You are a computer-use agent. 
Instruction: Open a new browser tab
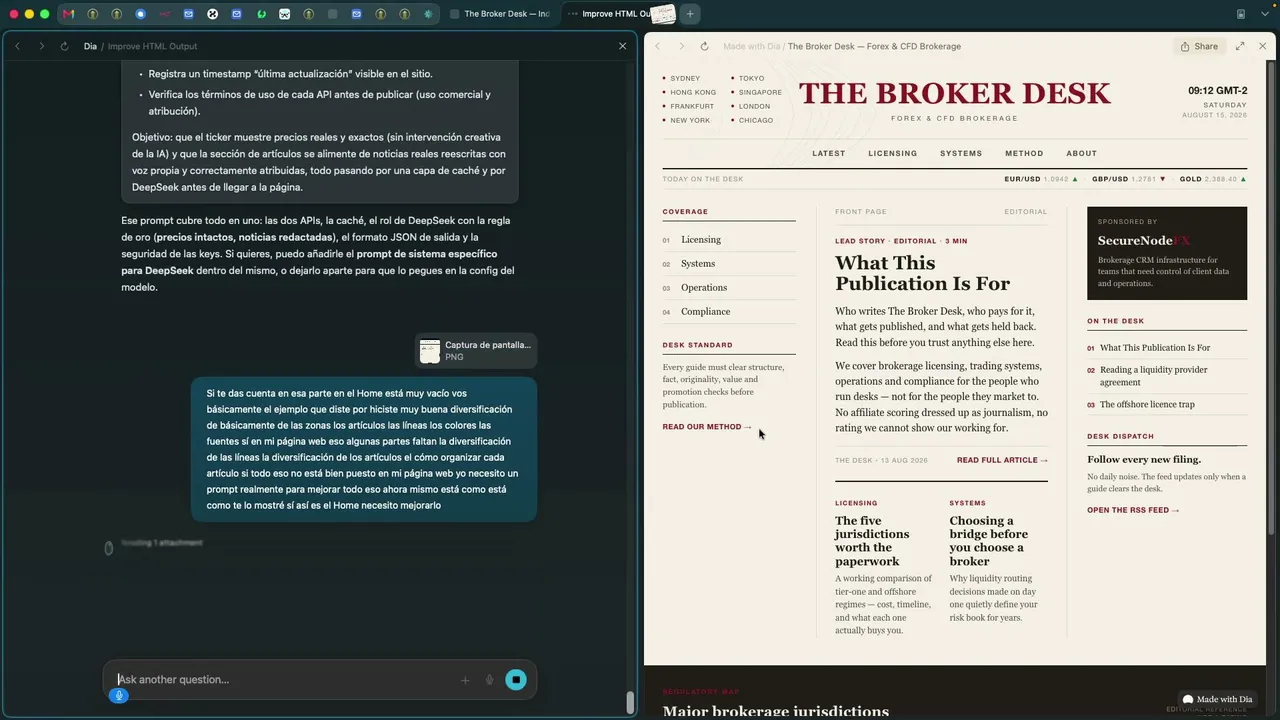(690, 14)
